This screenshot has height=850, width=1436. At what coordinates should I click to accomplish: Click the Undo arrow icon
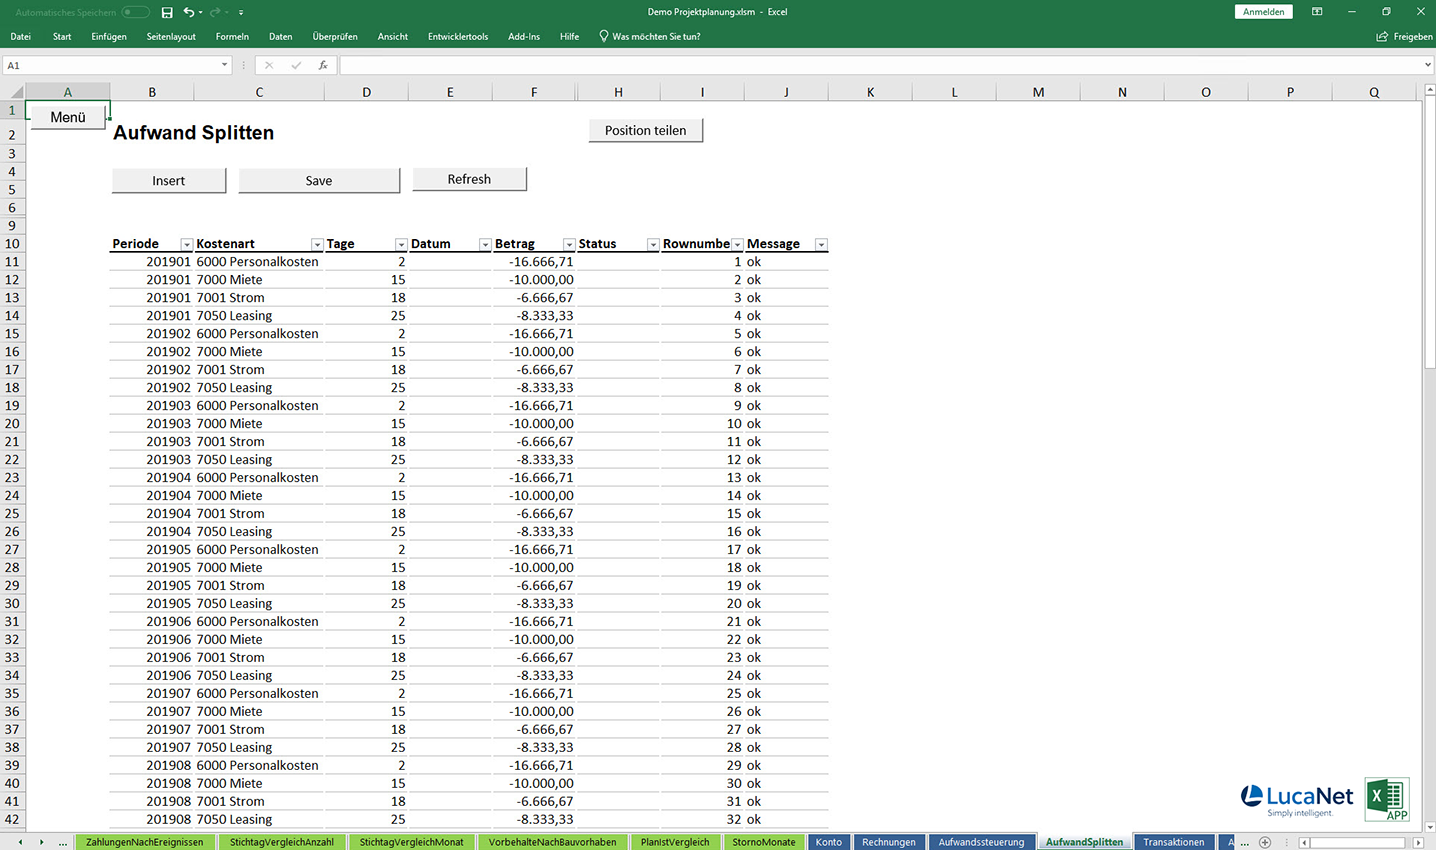click(x=188, y=12)
